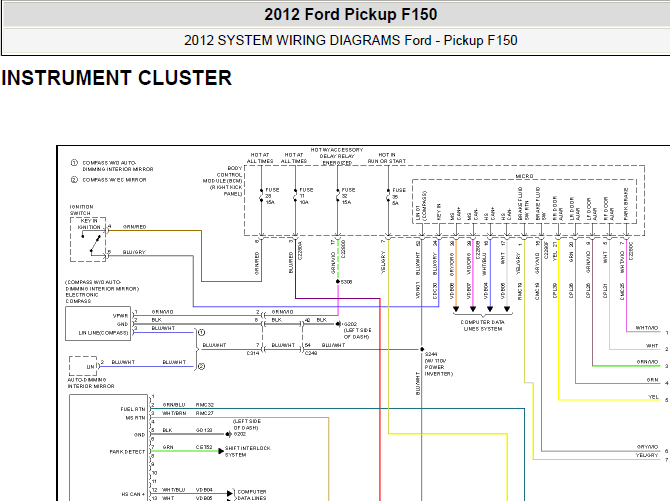
Task: Click the 'WHT/BRN' wire color label
Action: click(174, 413)
